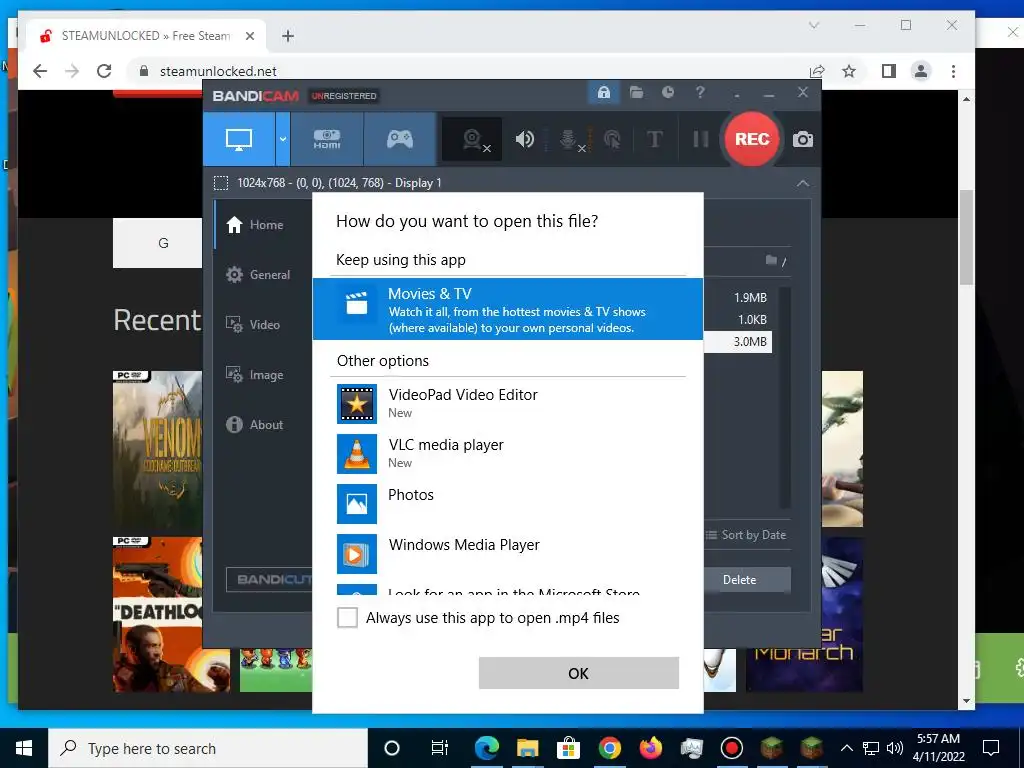The height and width of the screenshot is (768, 1024).
Task: Toggle text overlay T icon
Action: (654, 139)
